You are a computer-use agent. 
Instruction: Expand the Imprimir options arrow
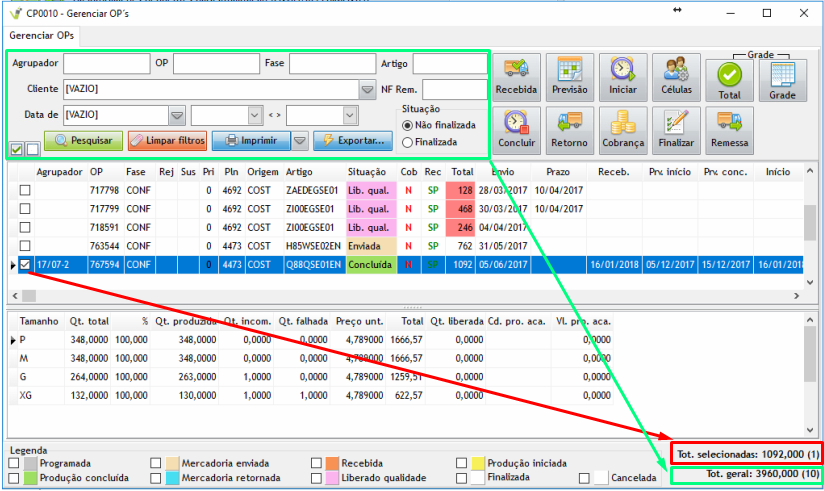point(299,141)
